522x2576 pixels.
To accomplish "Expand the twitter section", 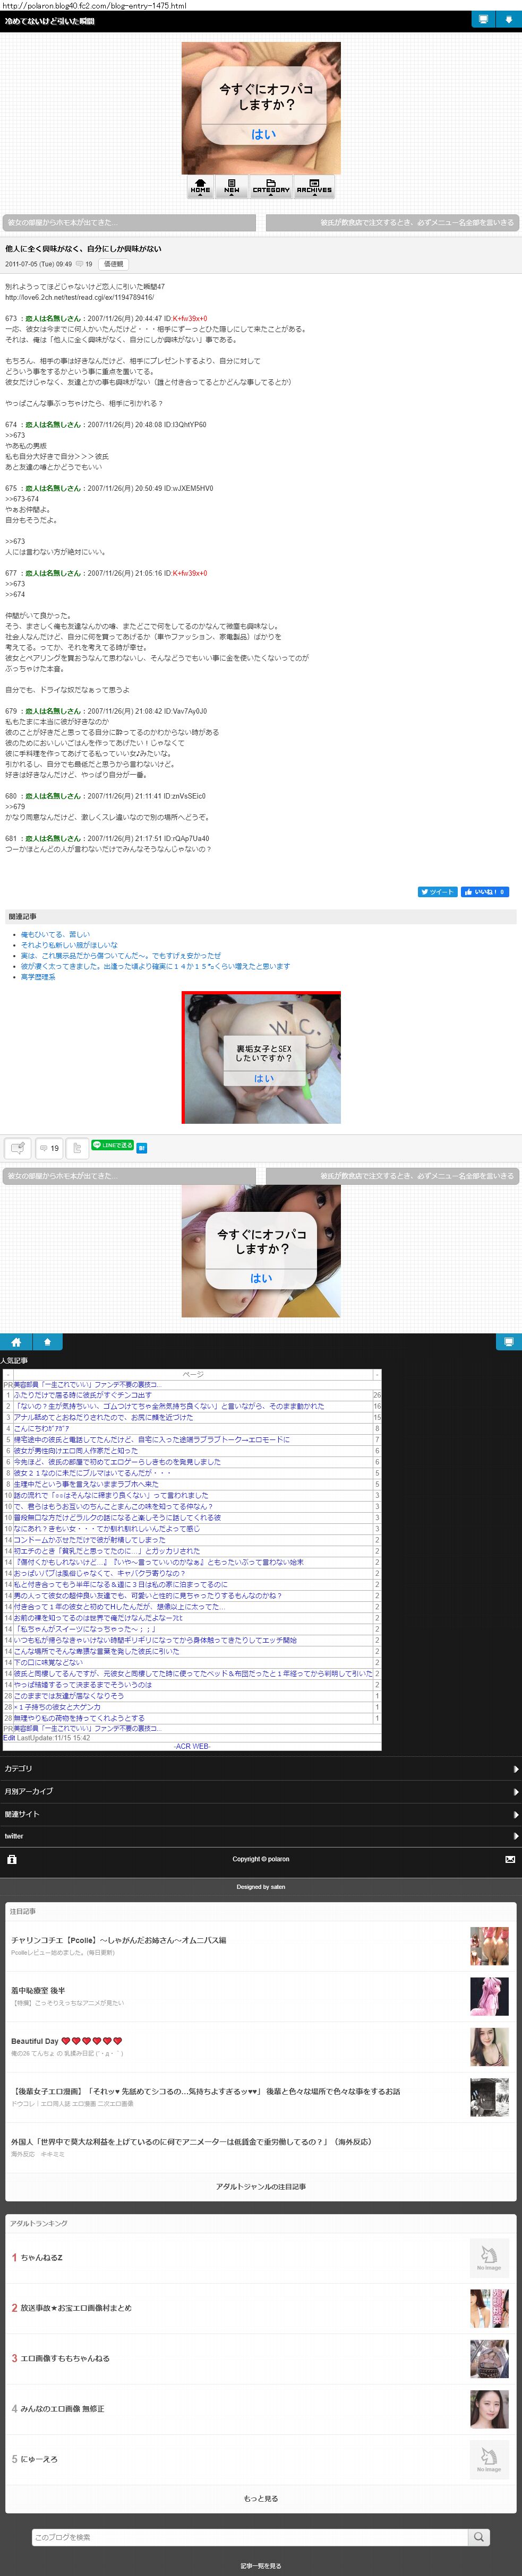I will pos(261,1835).
